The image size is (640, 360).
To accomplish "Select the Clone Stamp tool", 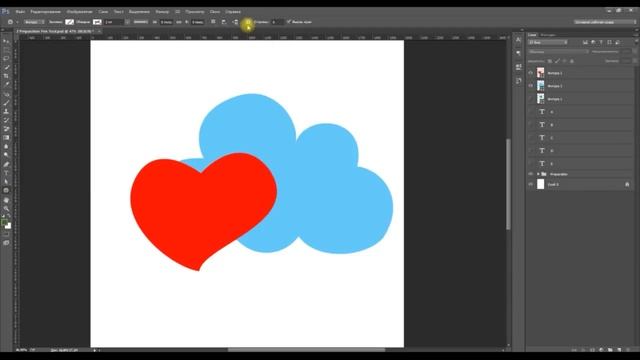I will click(6, 111).
